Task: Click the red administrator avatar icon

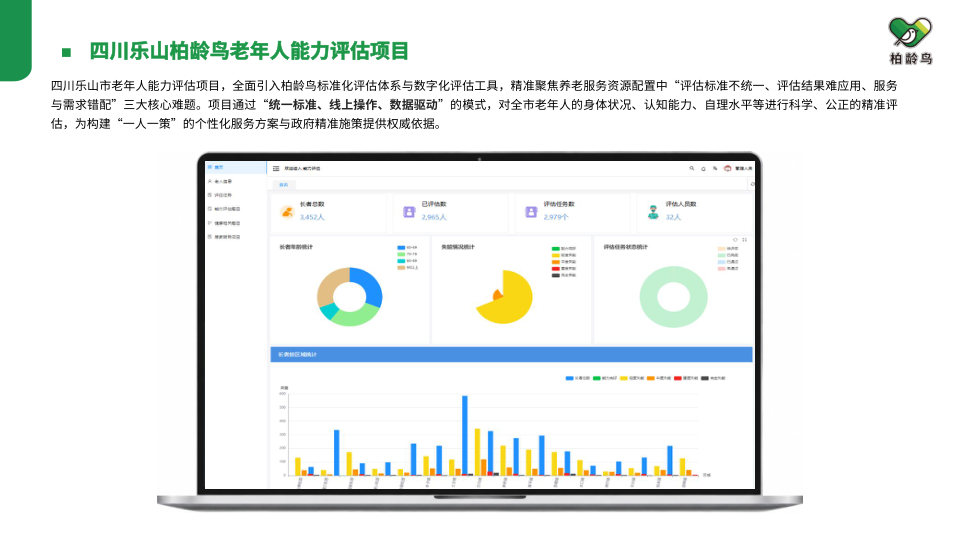Action: (x=727, y=168)
